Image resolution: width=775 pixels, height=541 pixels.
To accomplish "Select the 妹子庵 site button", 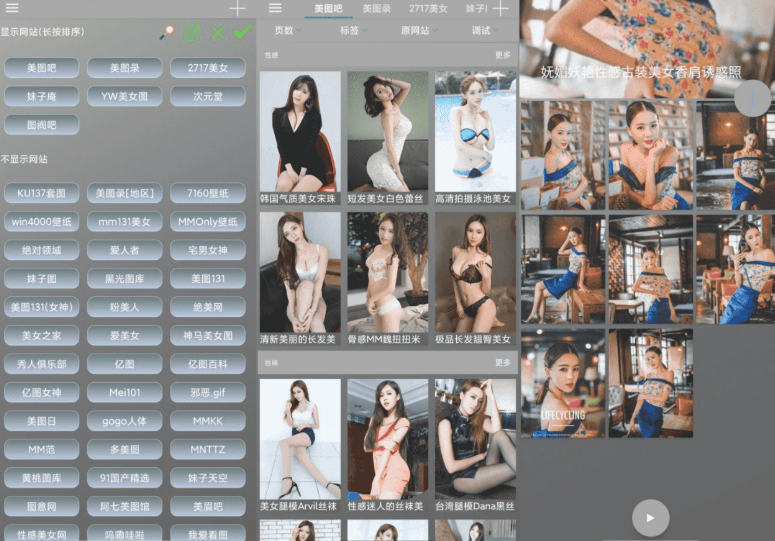I will [42, 96].
